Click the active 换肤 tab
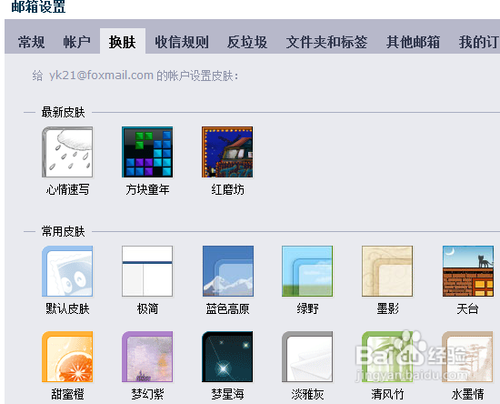The image size is (500, 404). [122, 41]
